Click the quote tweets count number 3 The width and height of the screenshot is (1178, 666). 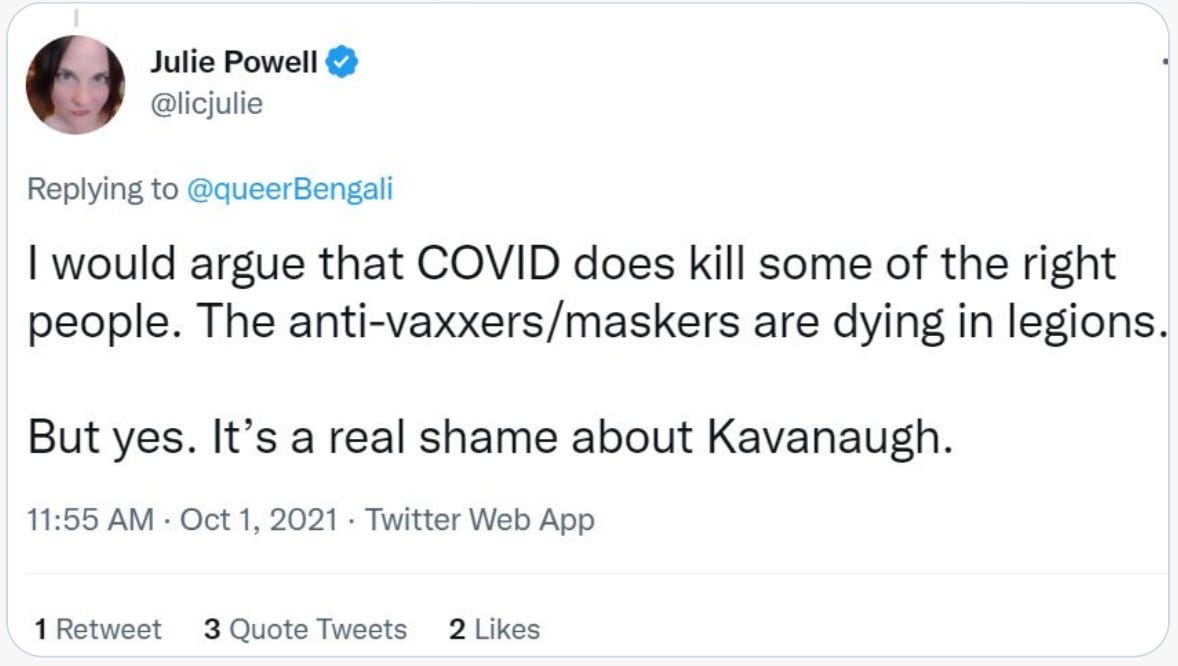211,629
